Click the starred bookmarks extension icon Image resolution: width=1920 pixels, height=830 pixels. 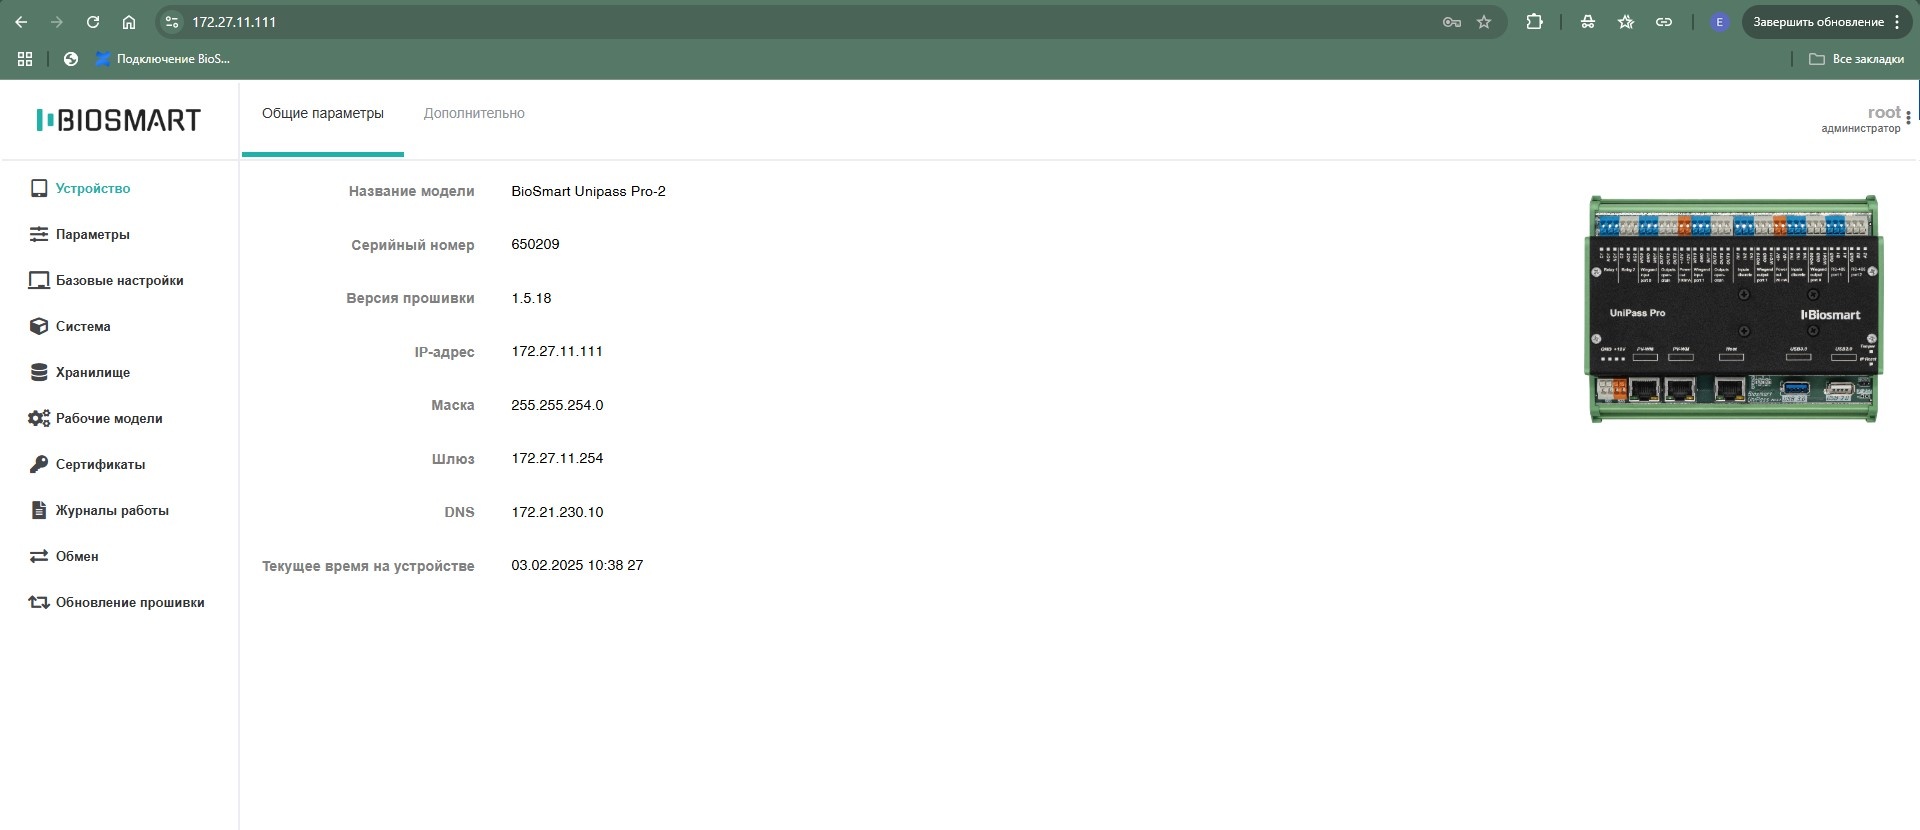[x=1626, y=22]
